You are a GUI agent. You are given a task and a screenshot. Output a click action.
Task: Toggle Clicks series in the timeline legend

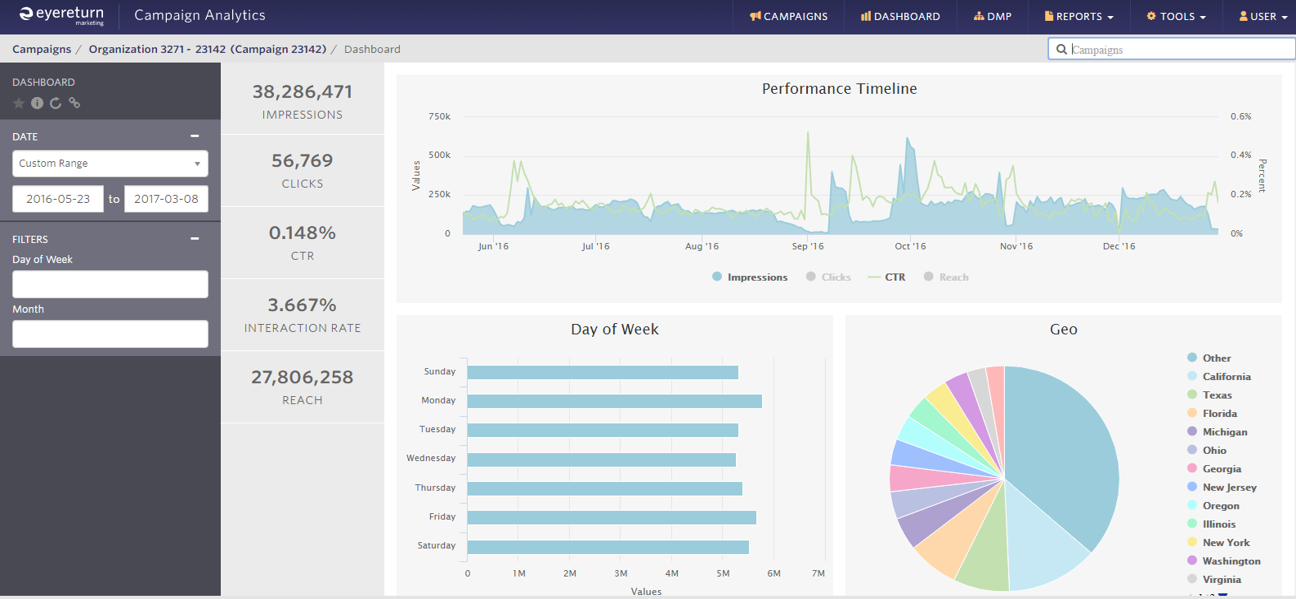[831, 276]
